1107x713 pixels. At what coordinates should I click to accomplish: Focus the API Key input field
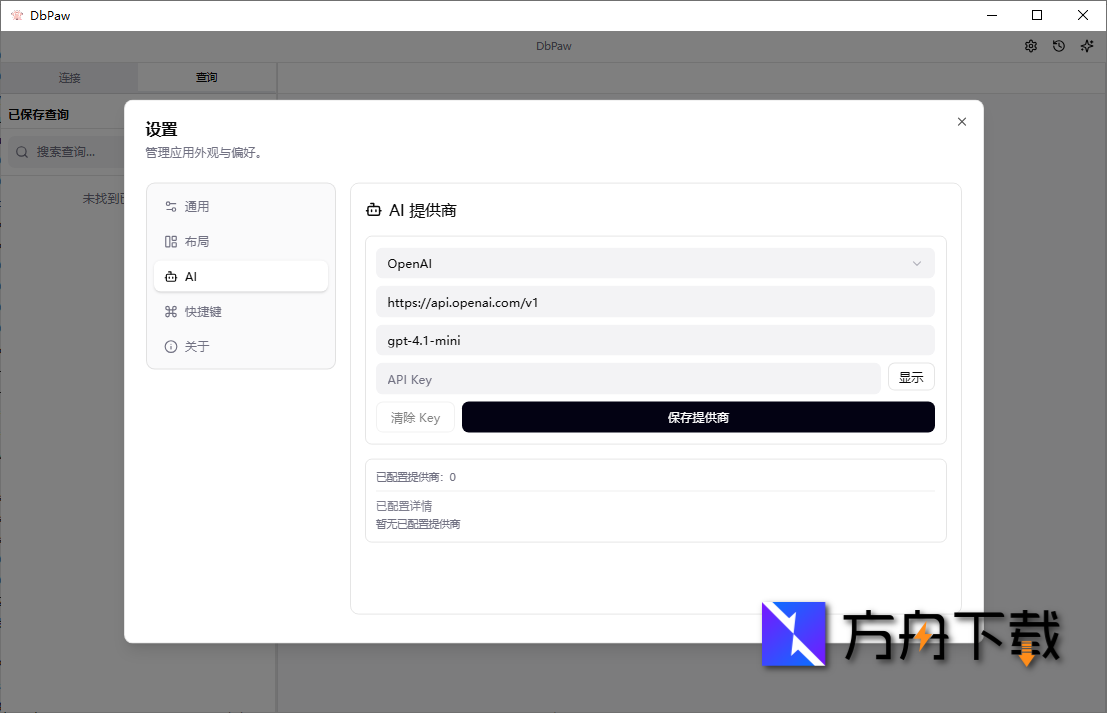(x=628, y=379)
